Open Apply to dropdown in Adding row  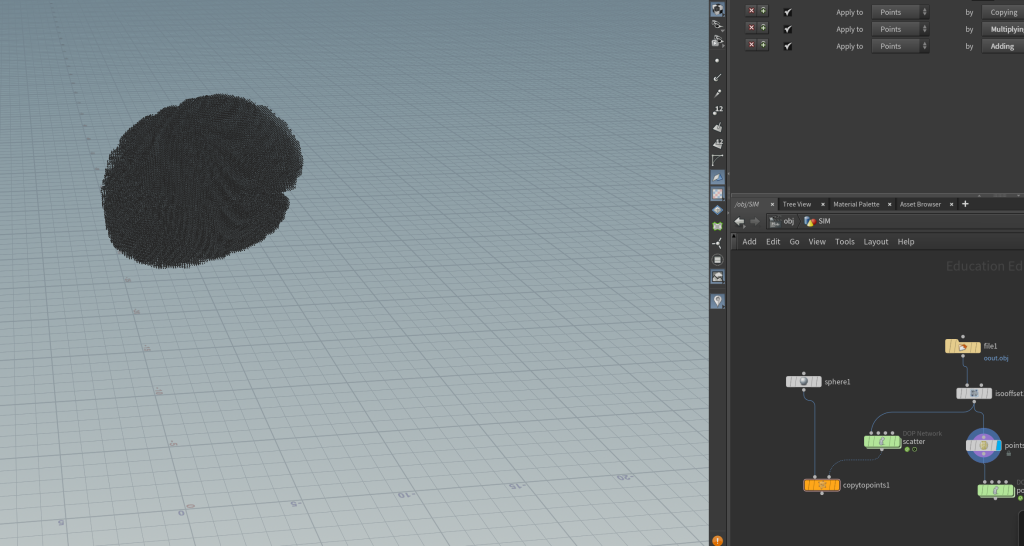pos(899,46)
